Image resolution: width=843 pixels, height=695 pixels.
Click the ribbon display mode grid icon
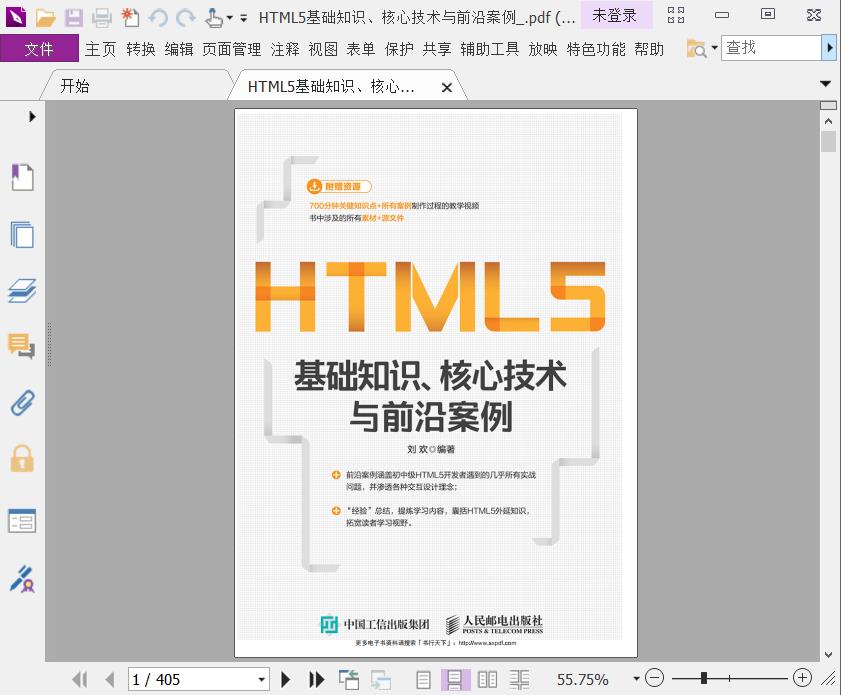676,16
